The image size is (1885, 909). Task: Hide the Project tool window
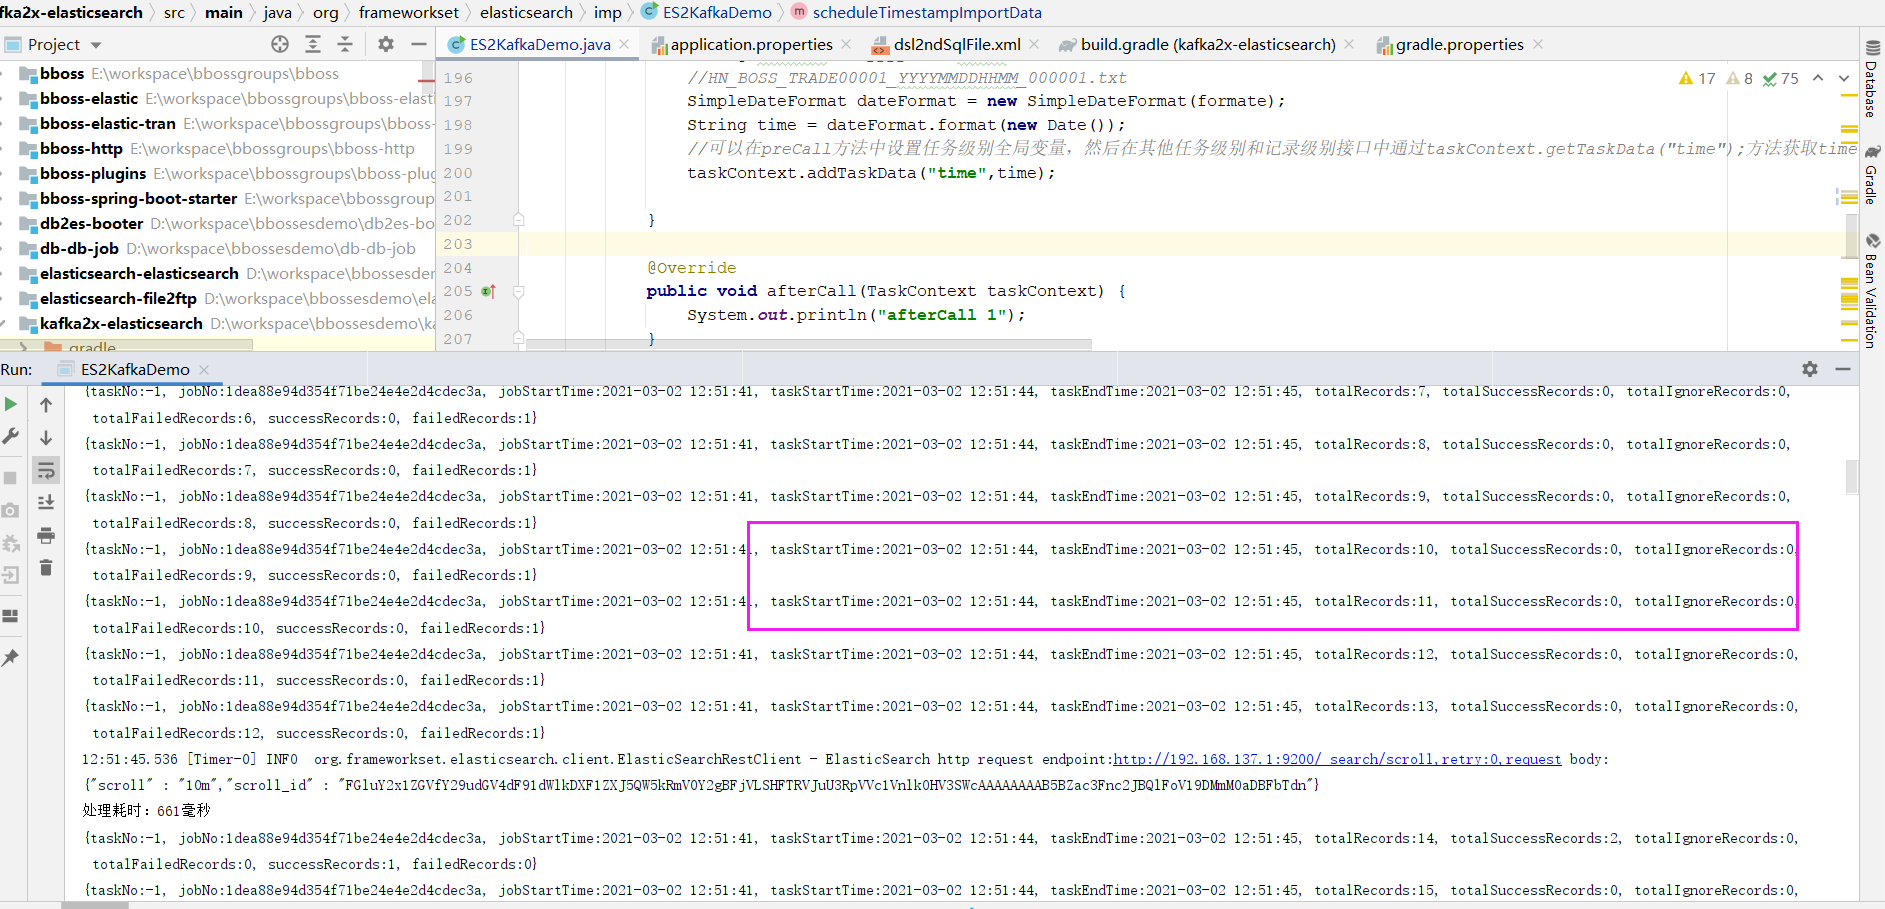(x=419, y=44)
